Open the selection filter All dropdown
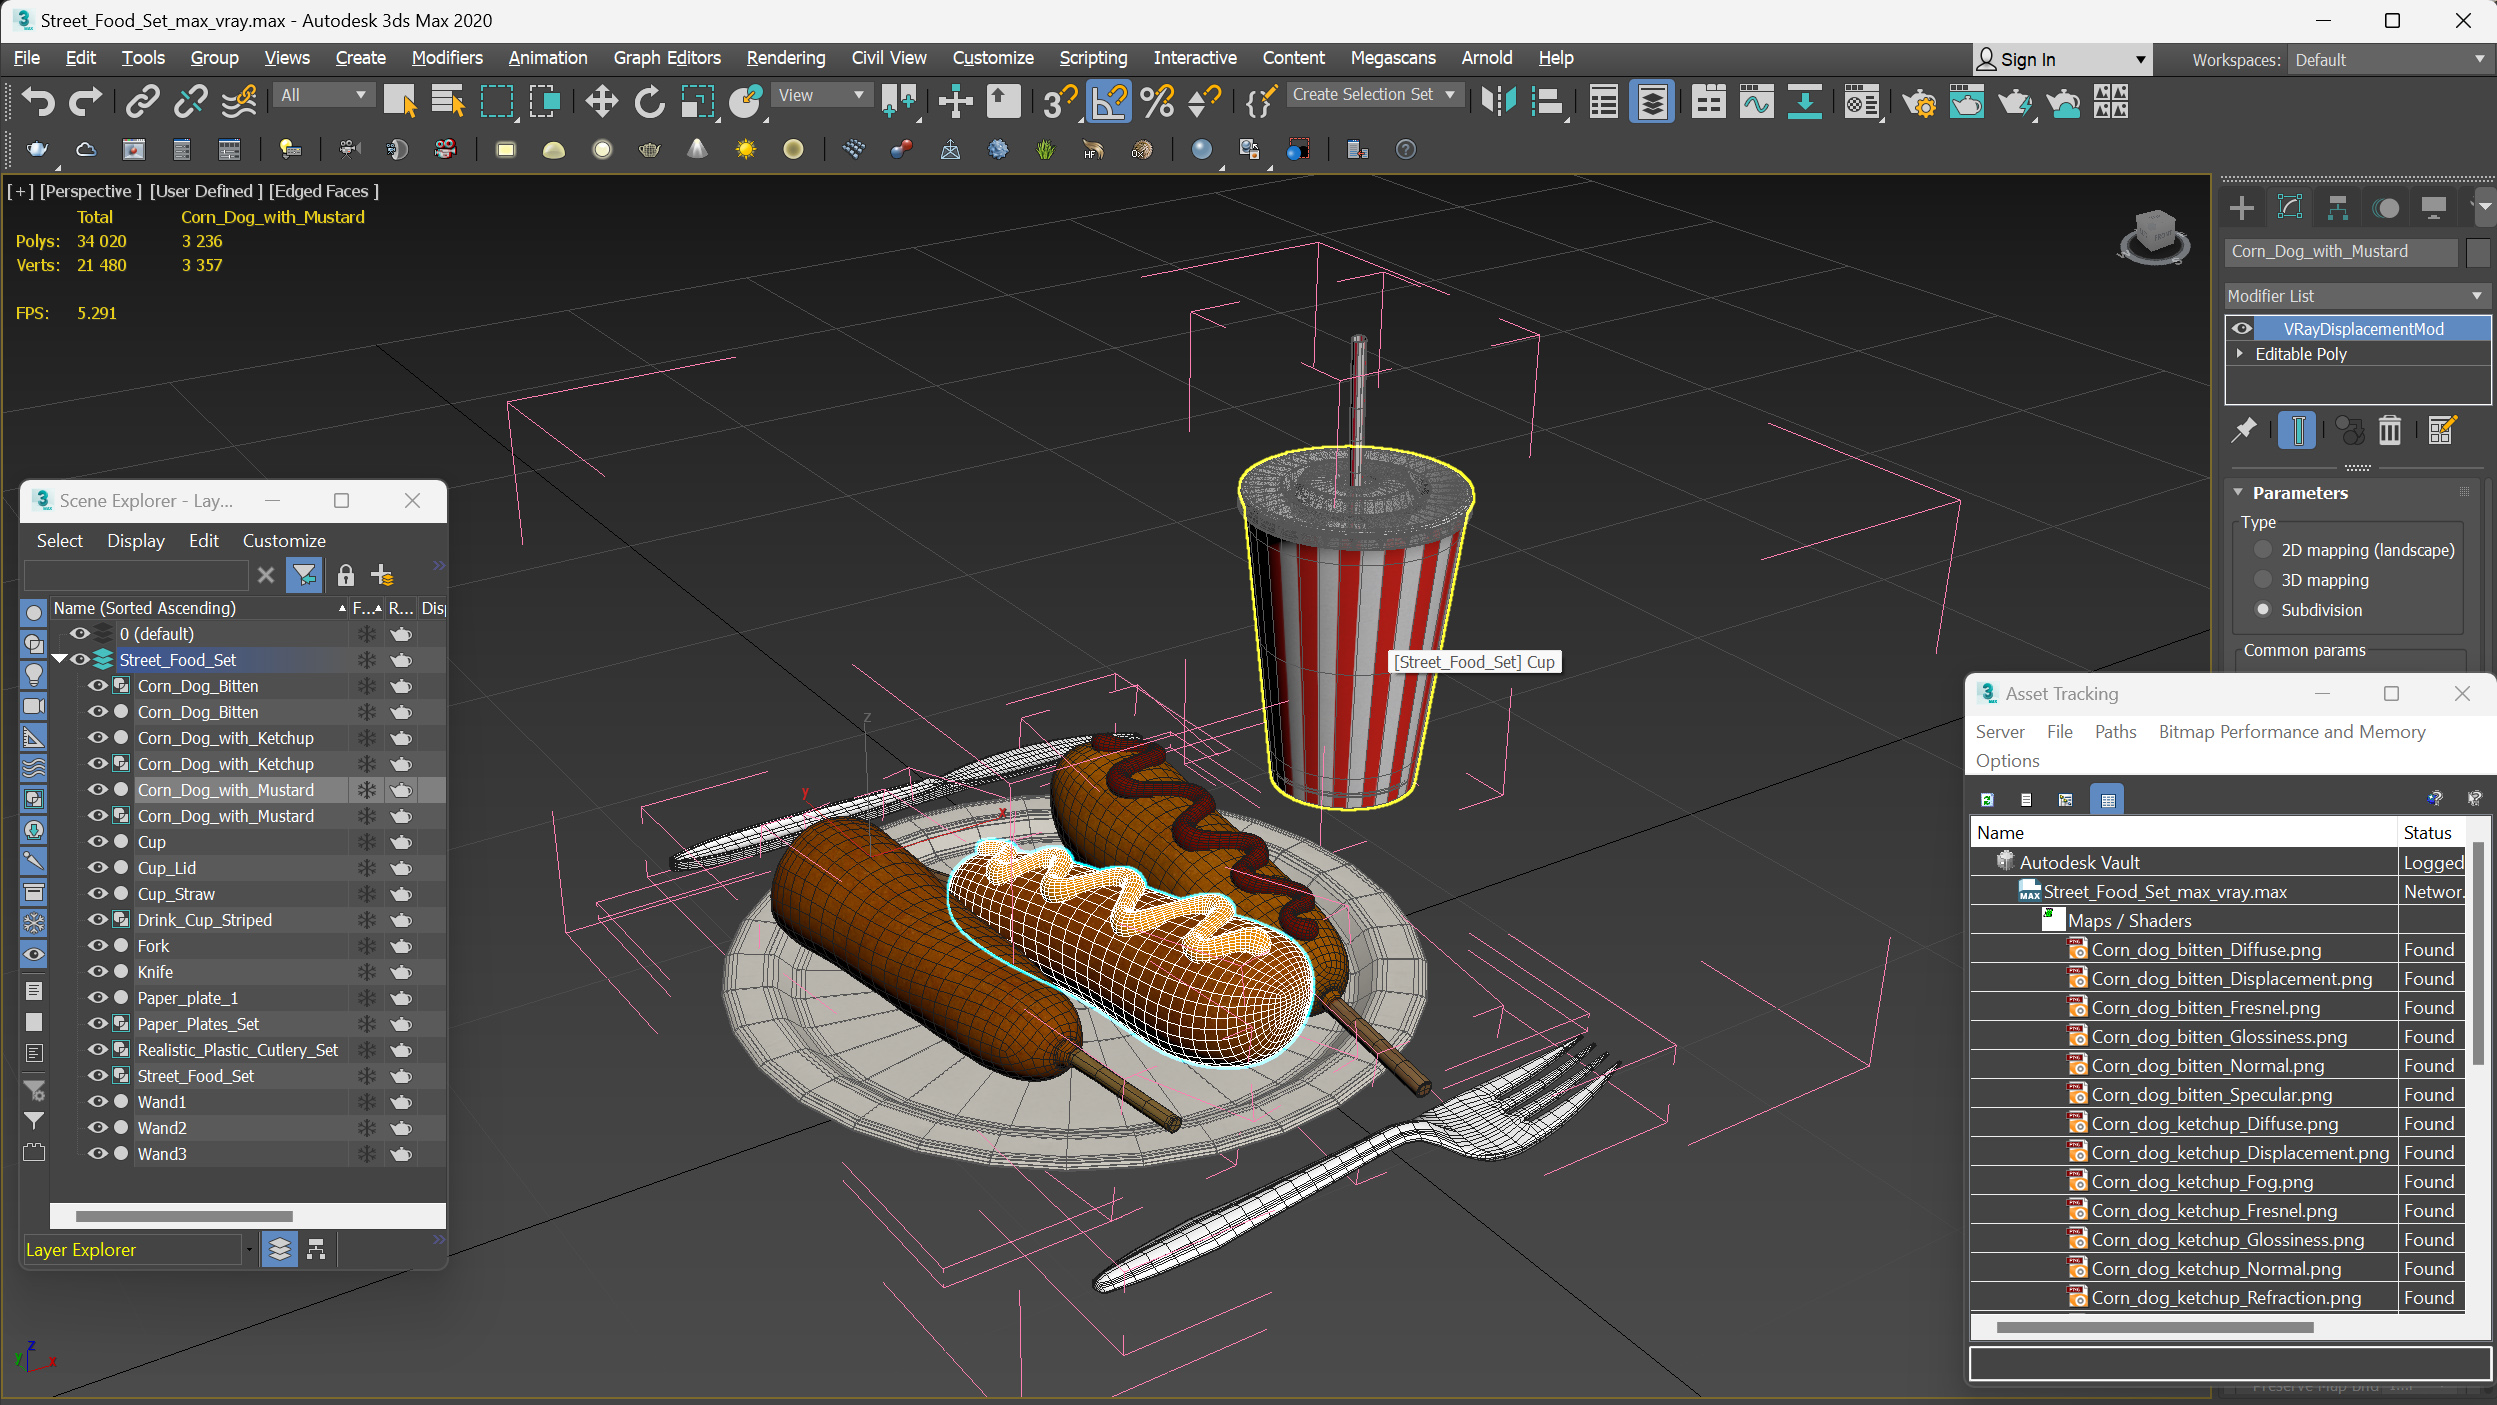Image resolution: width=2497 pixels, height=1405 pixels. [324, 95]
